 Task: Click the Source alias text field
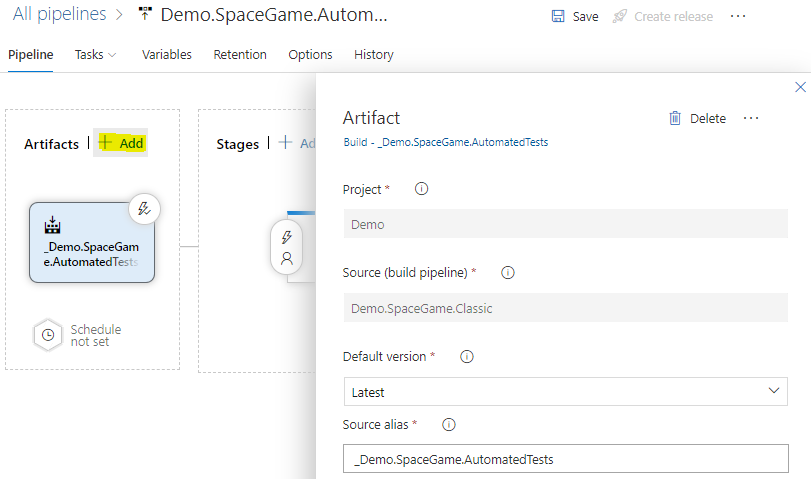(x=565, y=459)
